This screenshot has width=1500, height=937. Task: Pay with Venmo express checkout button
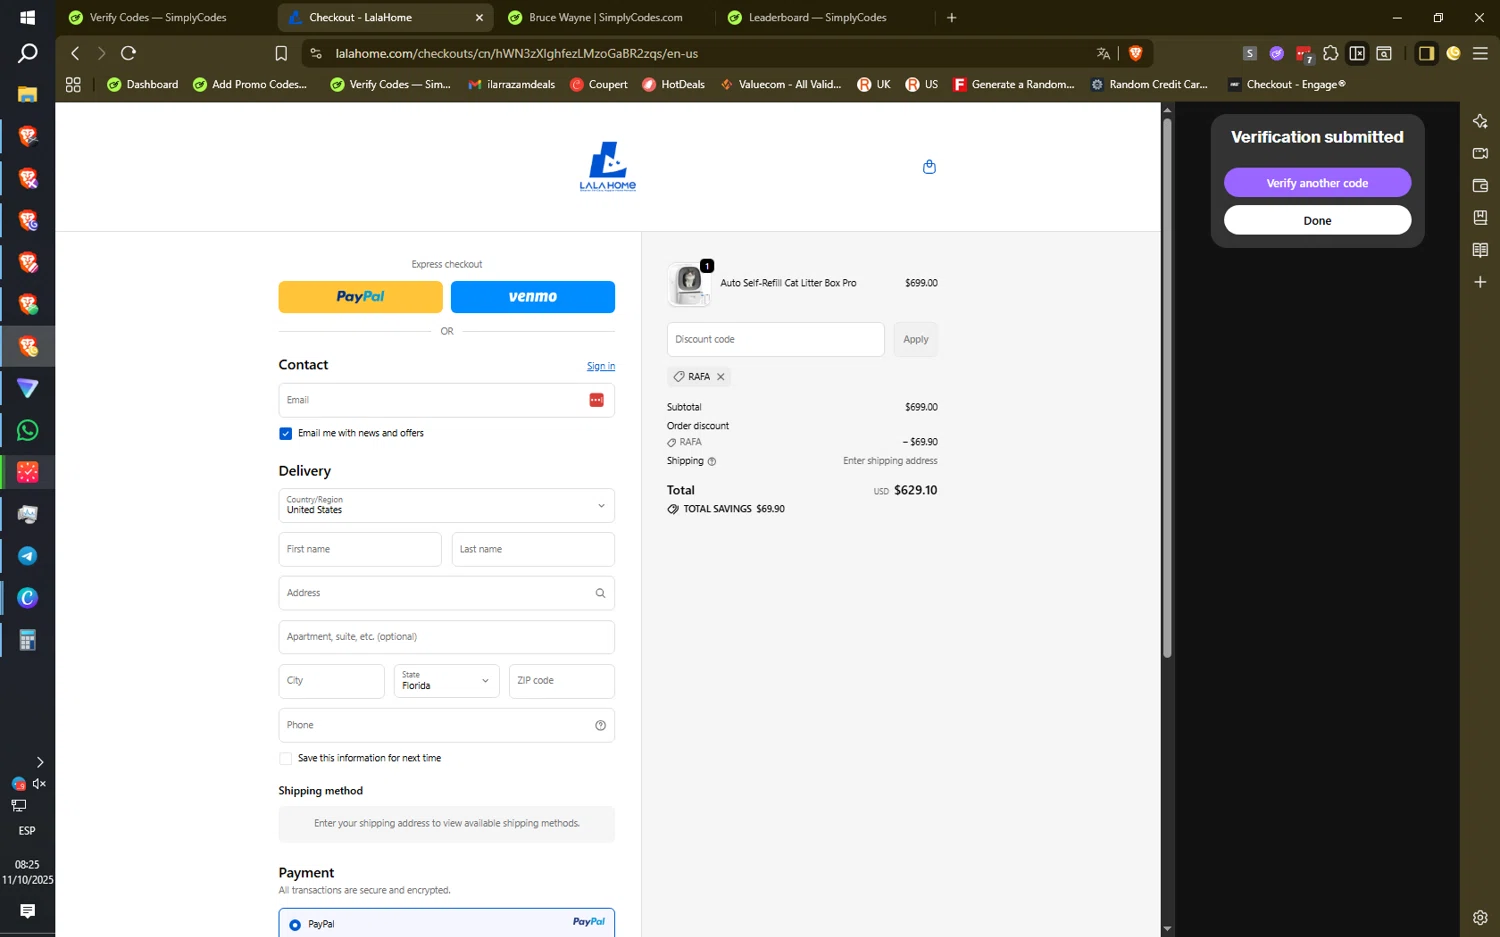point(533,297)
